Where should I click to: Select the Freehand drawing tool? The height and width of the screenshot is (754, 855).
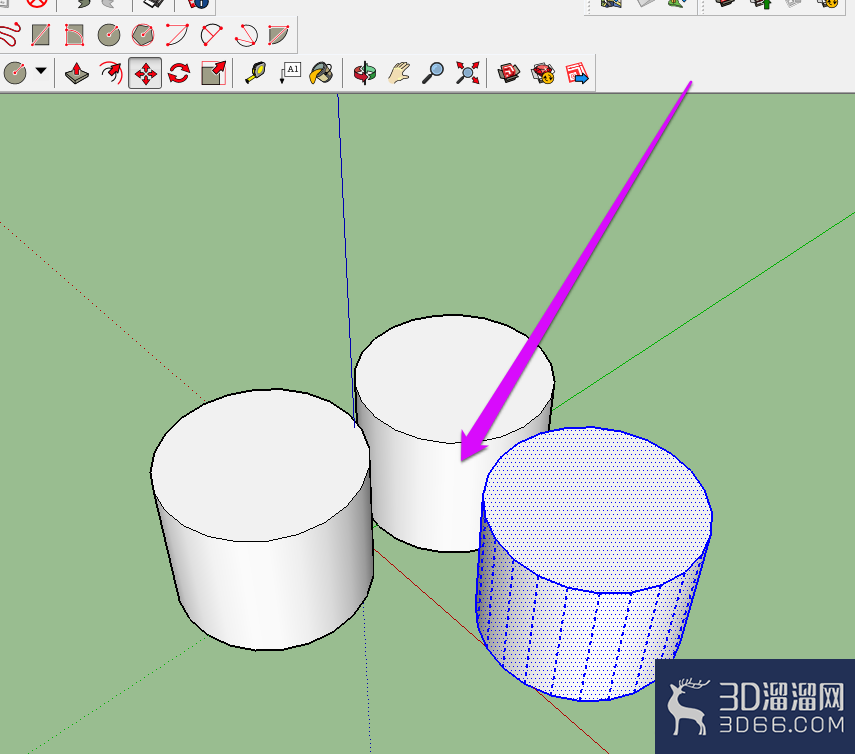point(9,35)
